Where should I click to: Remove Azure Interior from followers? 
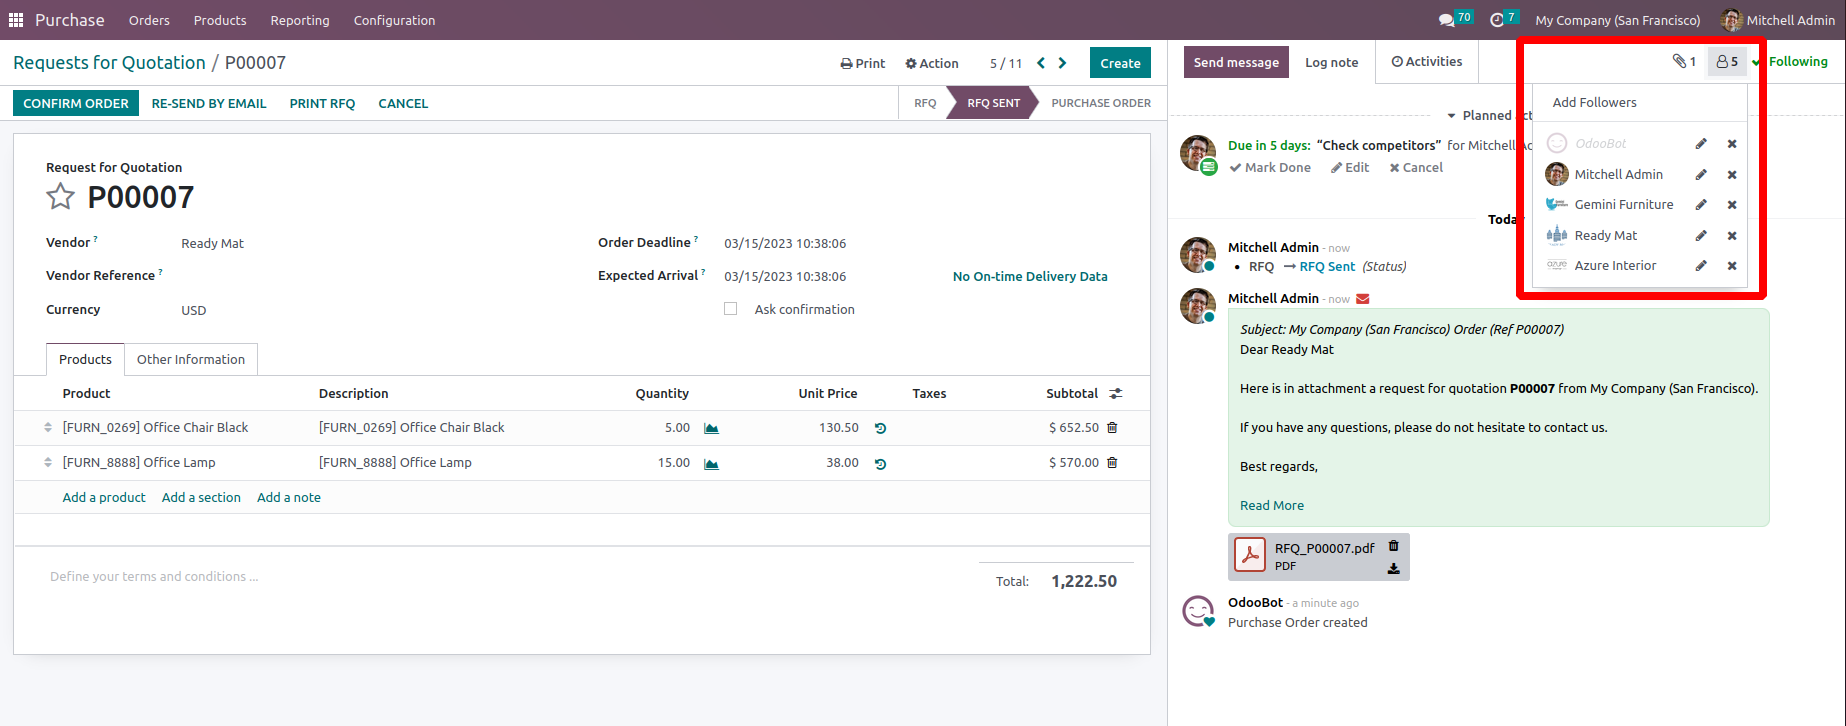click(1732, 266)
